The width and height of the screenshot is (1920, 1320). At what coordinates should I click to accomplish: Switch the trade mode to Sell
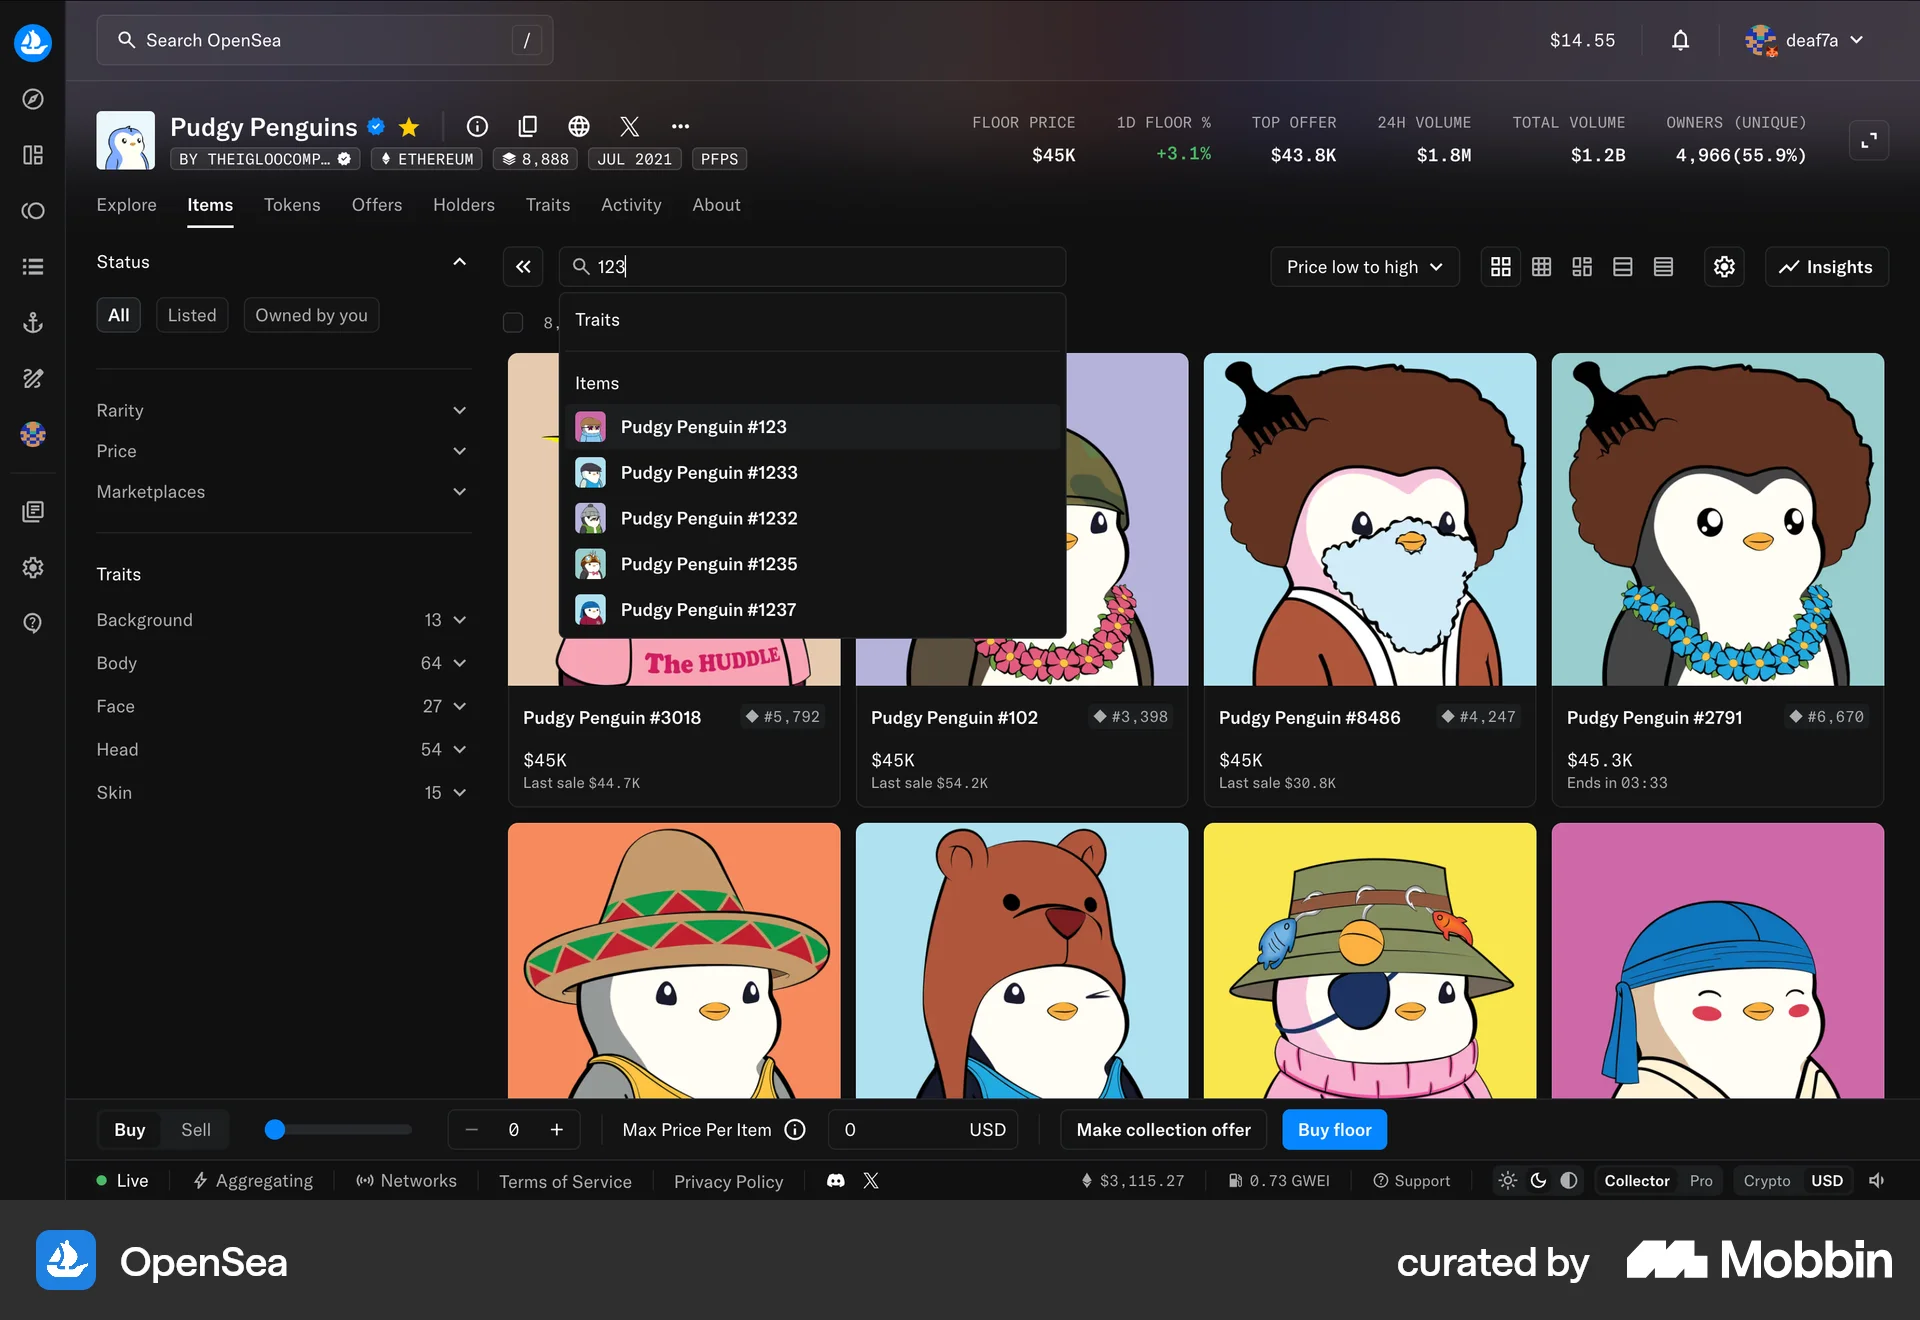point(196,1130)
